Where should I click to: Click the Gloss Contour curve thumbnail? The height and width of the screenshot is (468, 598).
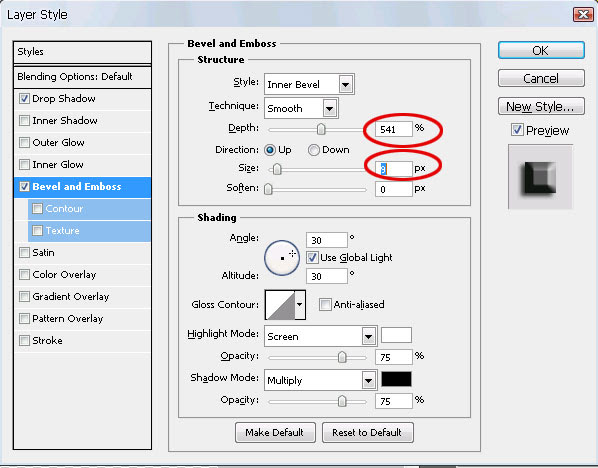coord(280,305)
